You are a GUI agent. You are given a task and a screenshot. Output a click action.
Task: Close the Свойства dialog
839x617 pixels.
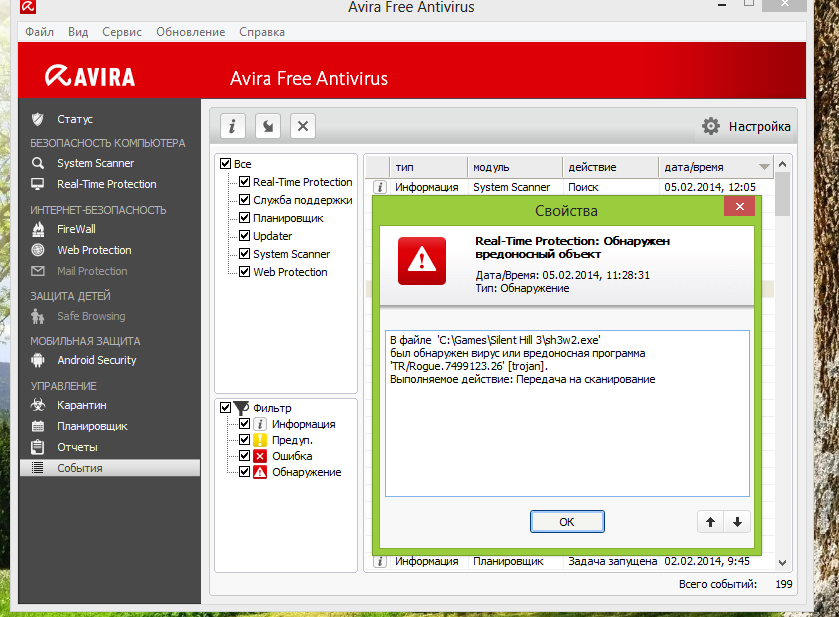click(739, 207)
